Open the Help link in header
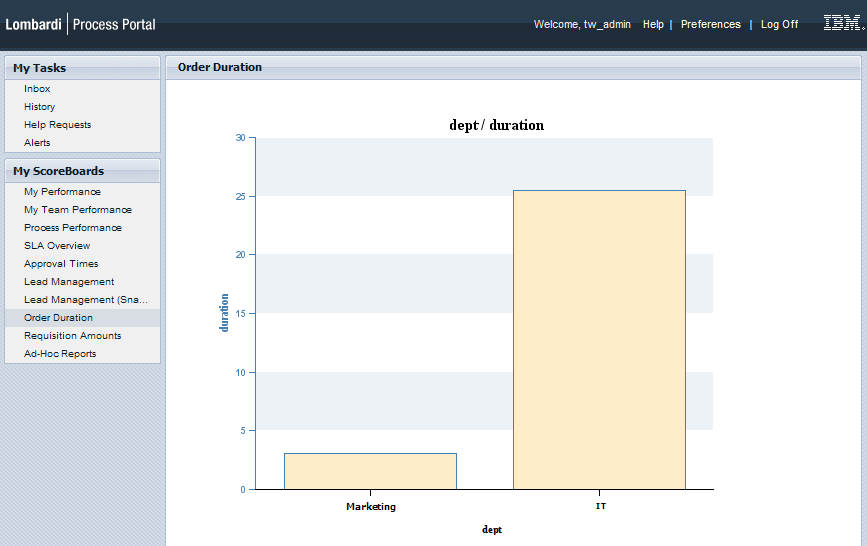 [x=653, y=24]
